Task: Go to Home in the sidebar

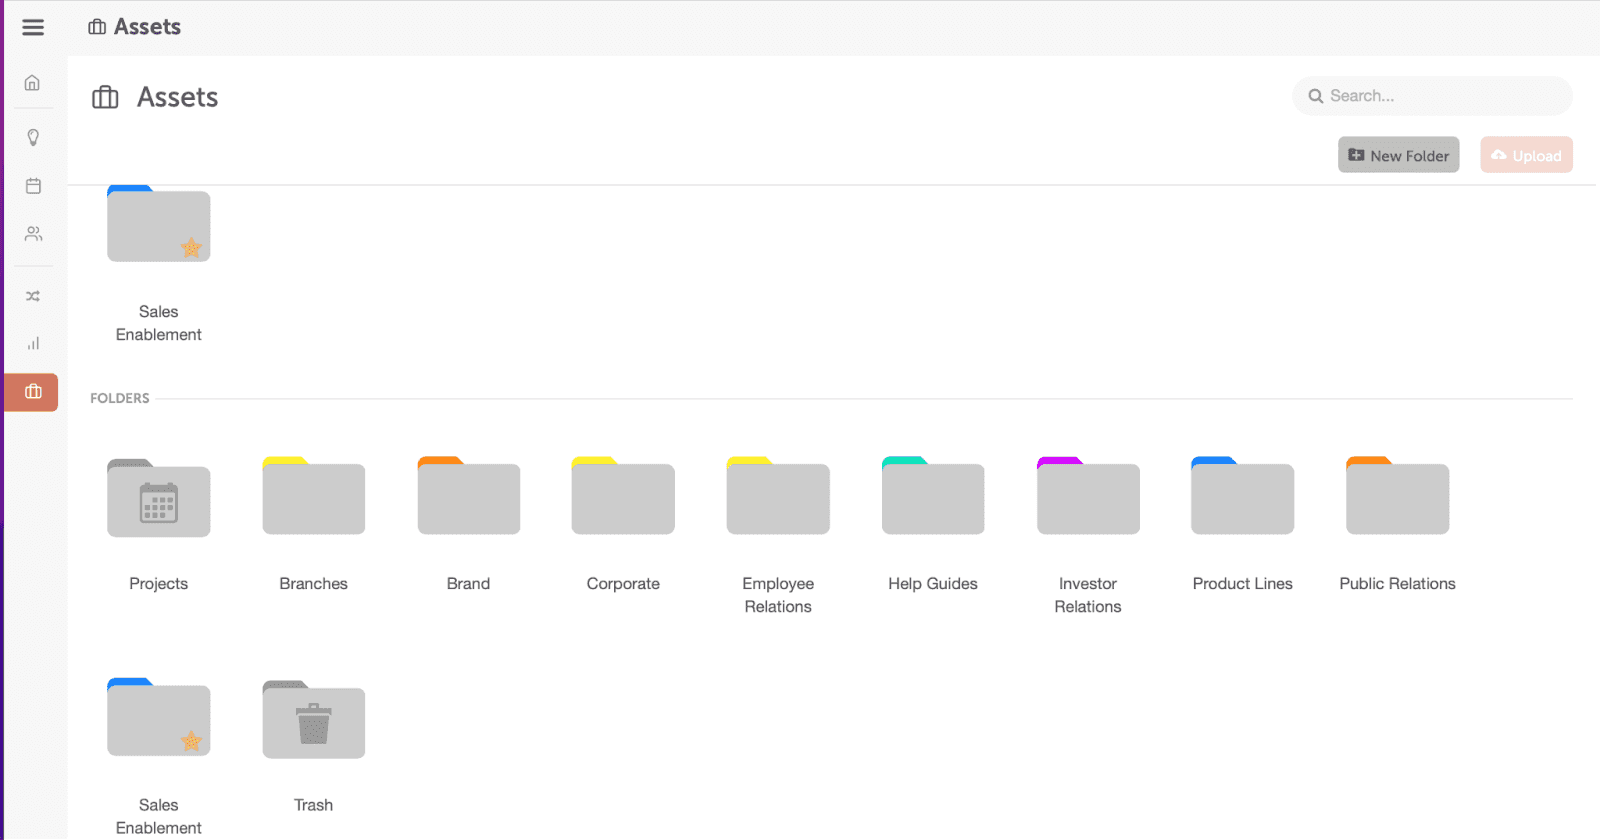Action: 33,83
